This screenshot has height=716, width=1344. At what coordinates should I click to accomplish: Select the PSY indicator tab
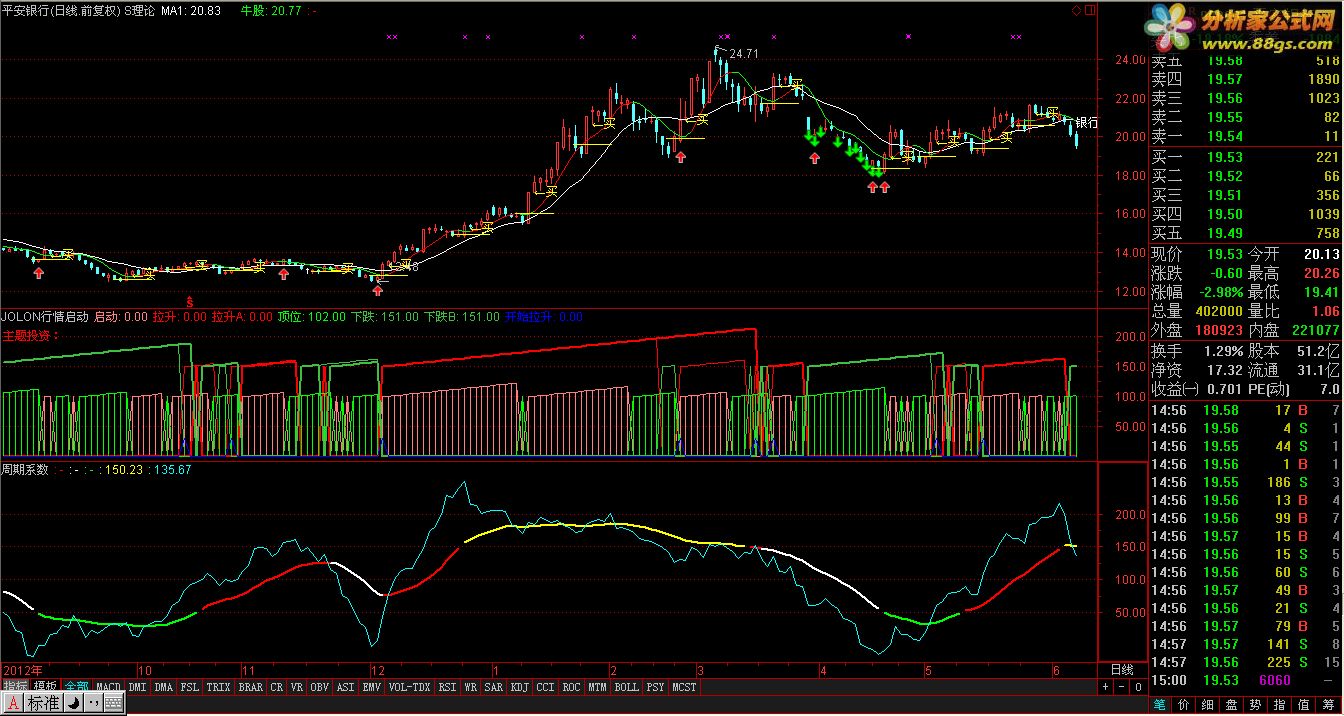[655, 687]
